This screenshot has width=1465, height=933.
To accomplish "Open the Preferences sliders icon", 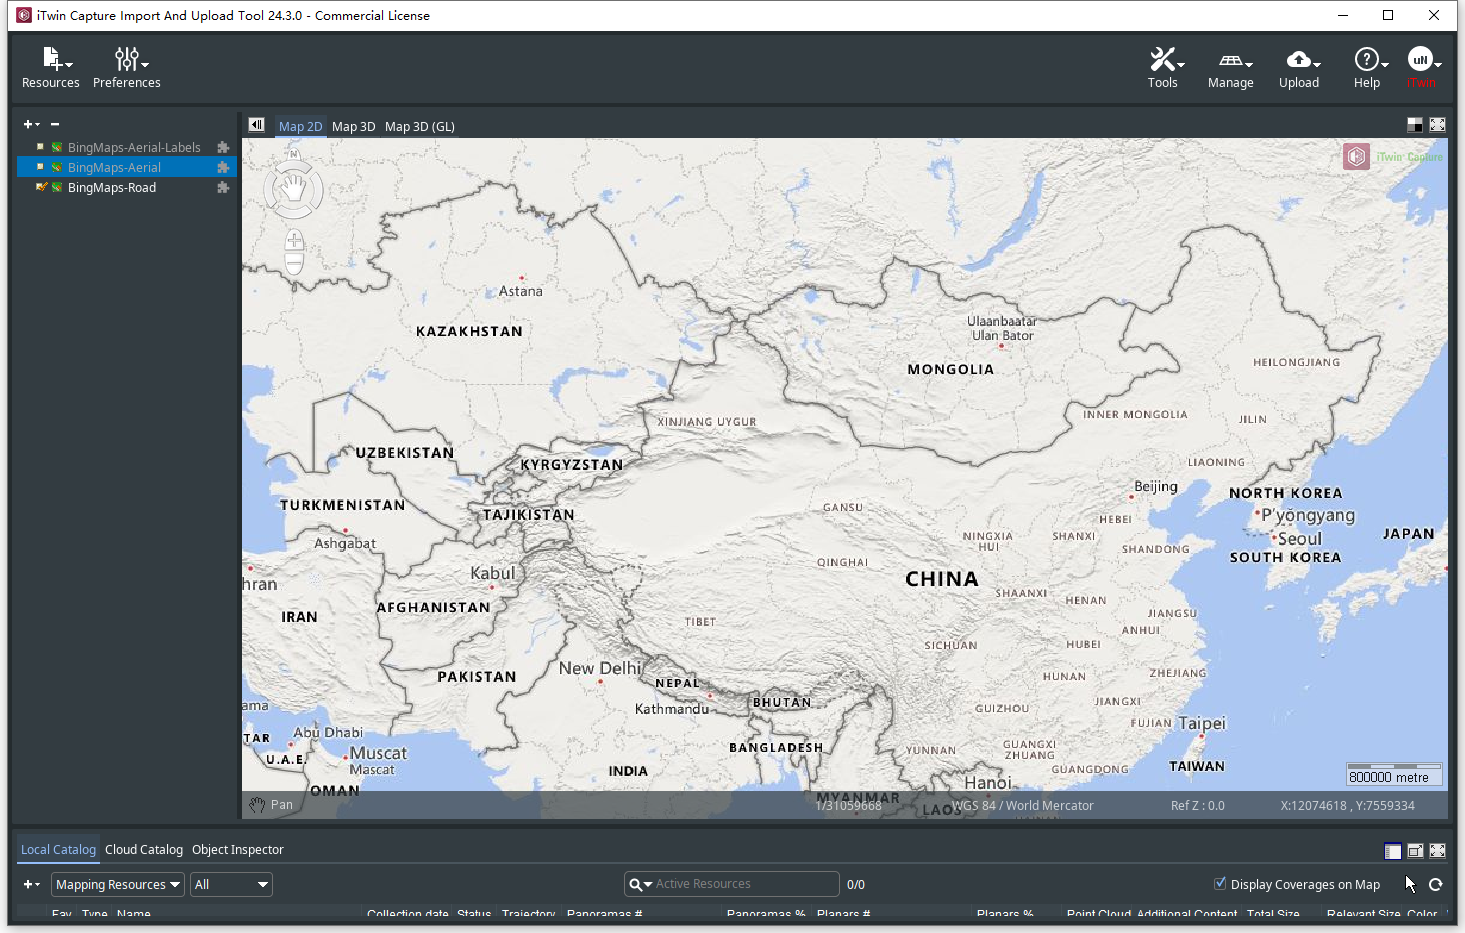I will (126, 58).
